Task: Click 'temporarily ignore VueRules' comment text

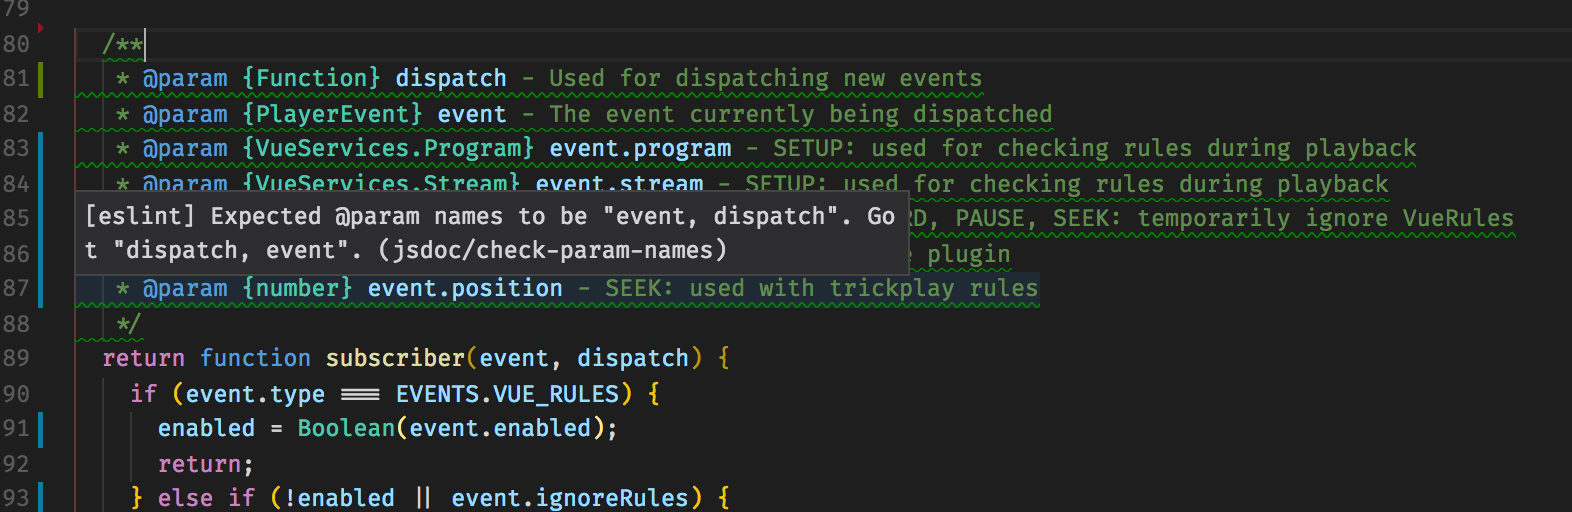Action: coord(1325,218)
